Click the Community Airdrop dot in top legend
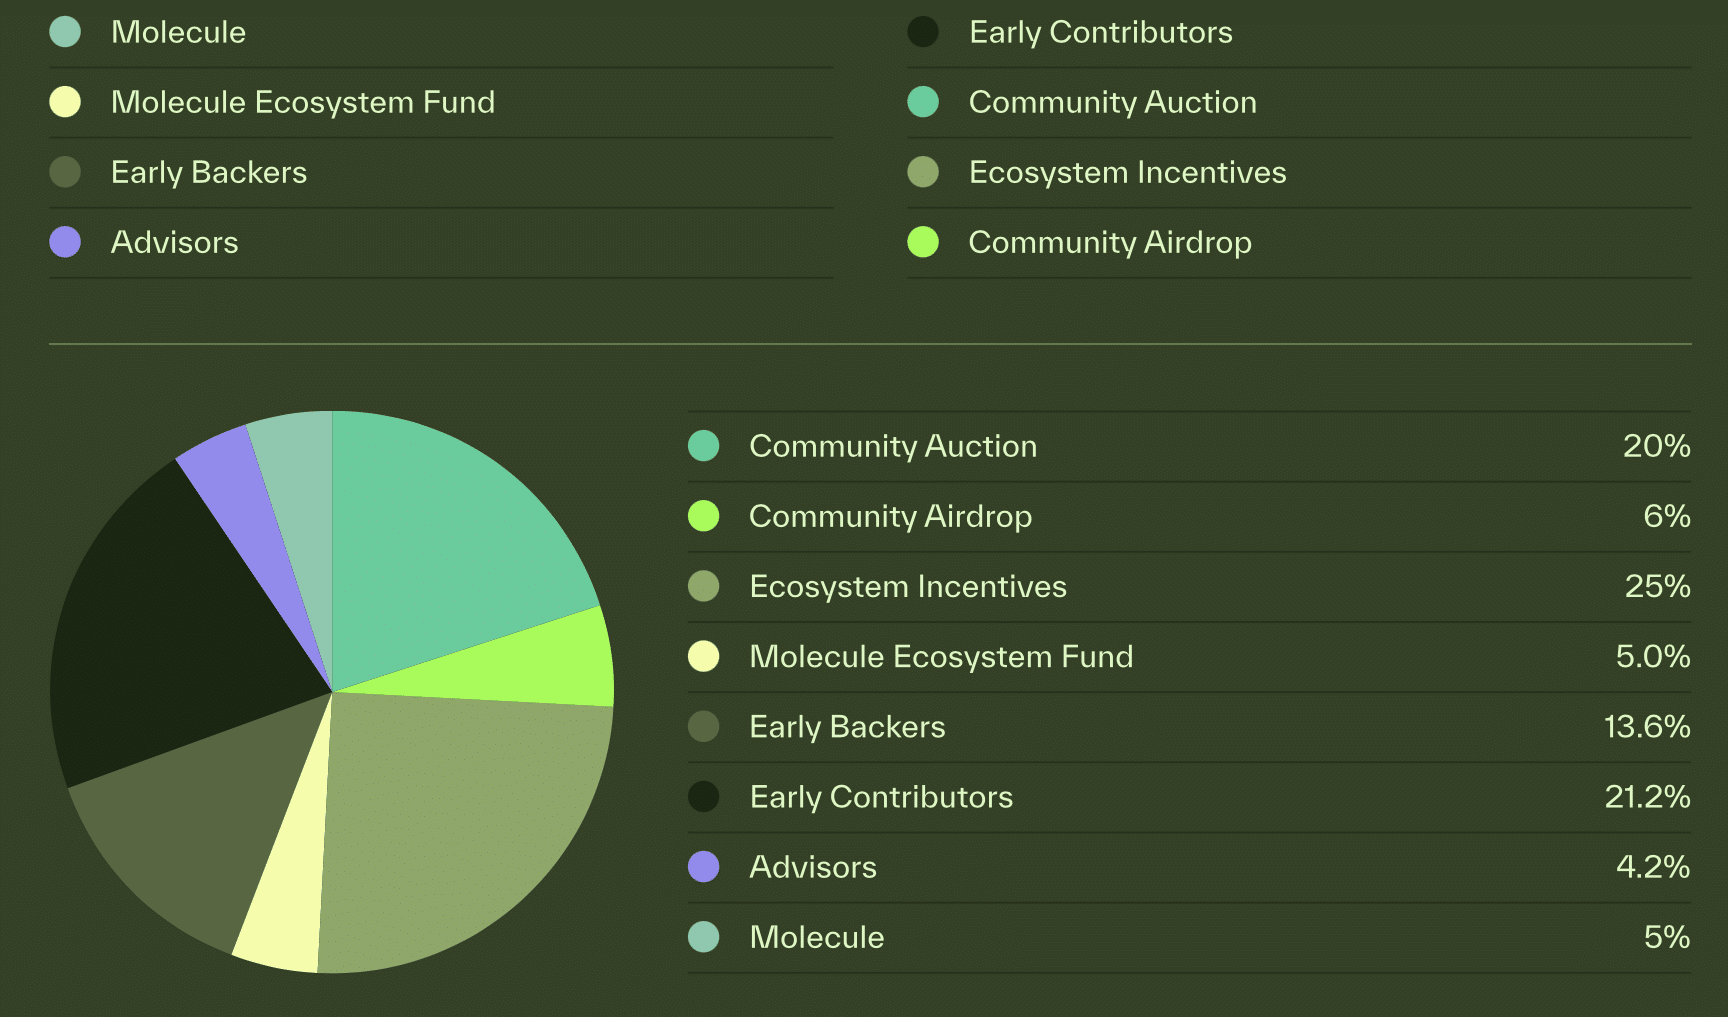1728x1017 pixels. [x=923, y=242]
